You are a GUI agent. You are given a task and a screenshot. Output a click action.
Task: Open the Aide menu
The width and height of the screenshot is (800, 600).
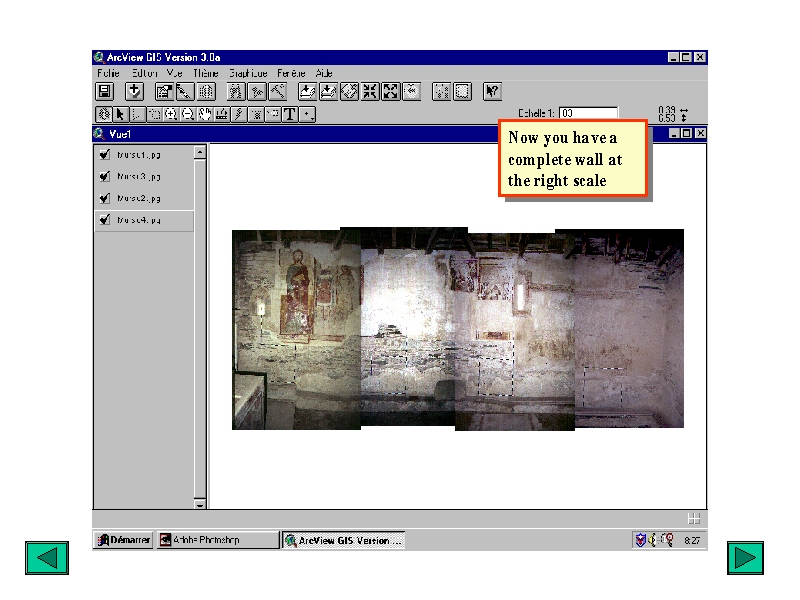(x=324, y=73)
